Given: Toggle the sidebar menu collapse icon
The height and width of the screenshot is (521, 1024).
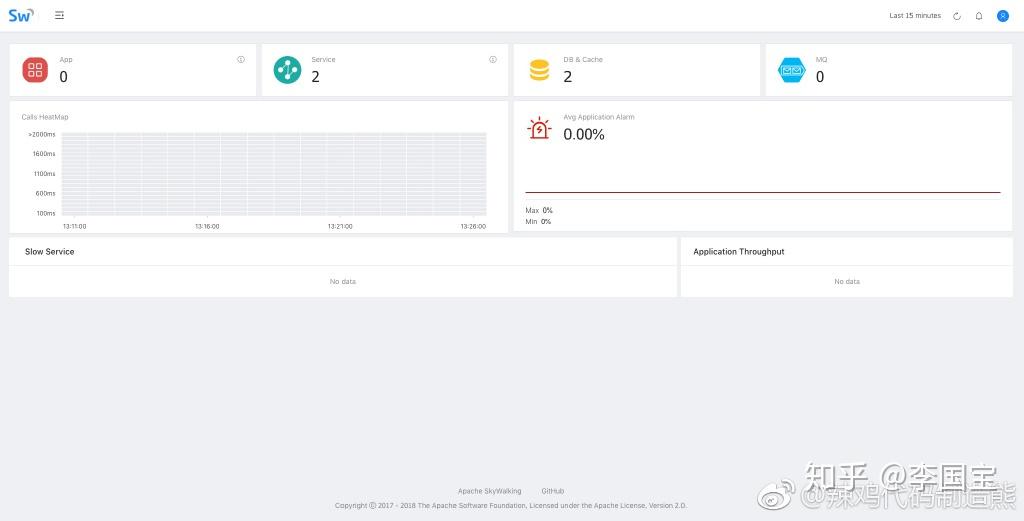Looking at the screenshot, I should coord(60,15).
